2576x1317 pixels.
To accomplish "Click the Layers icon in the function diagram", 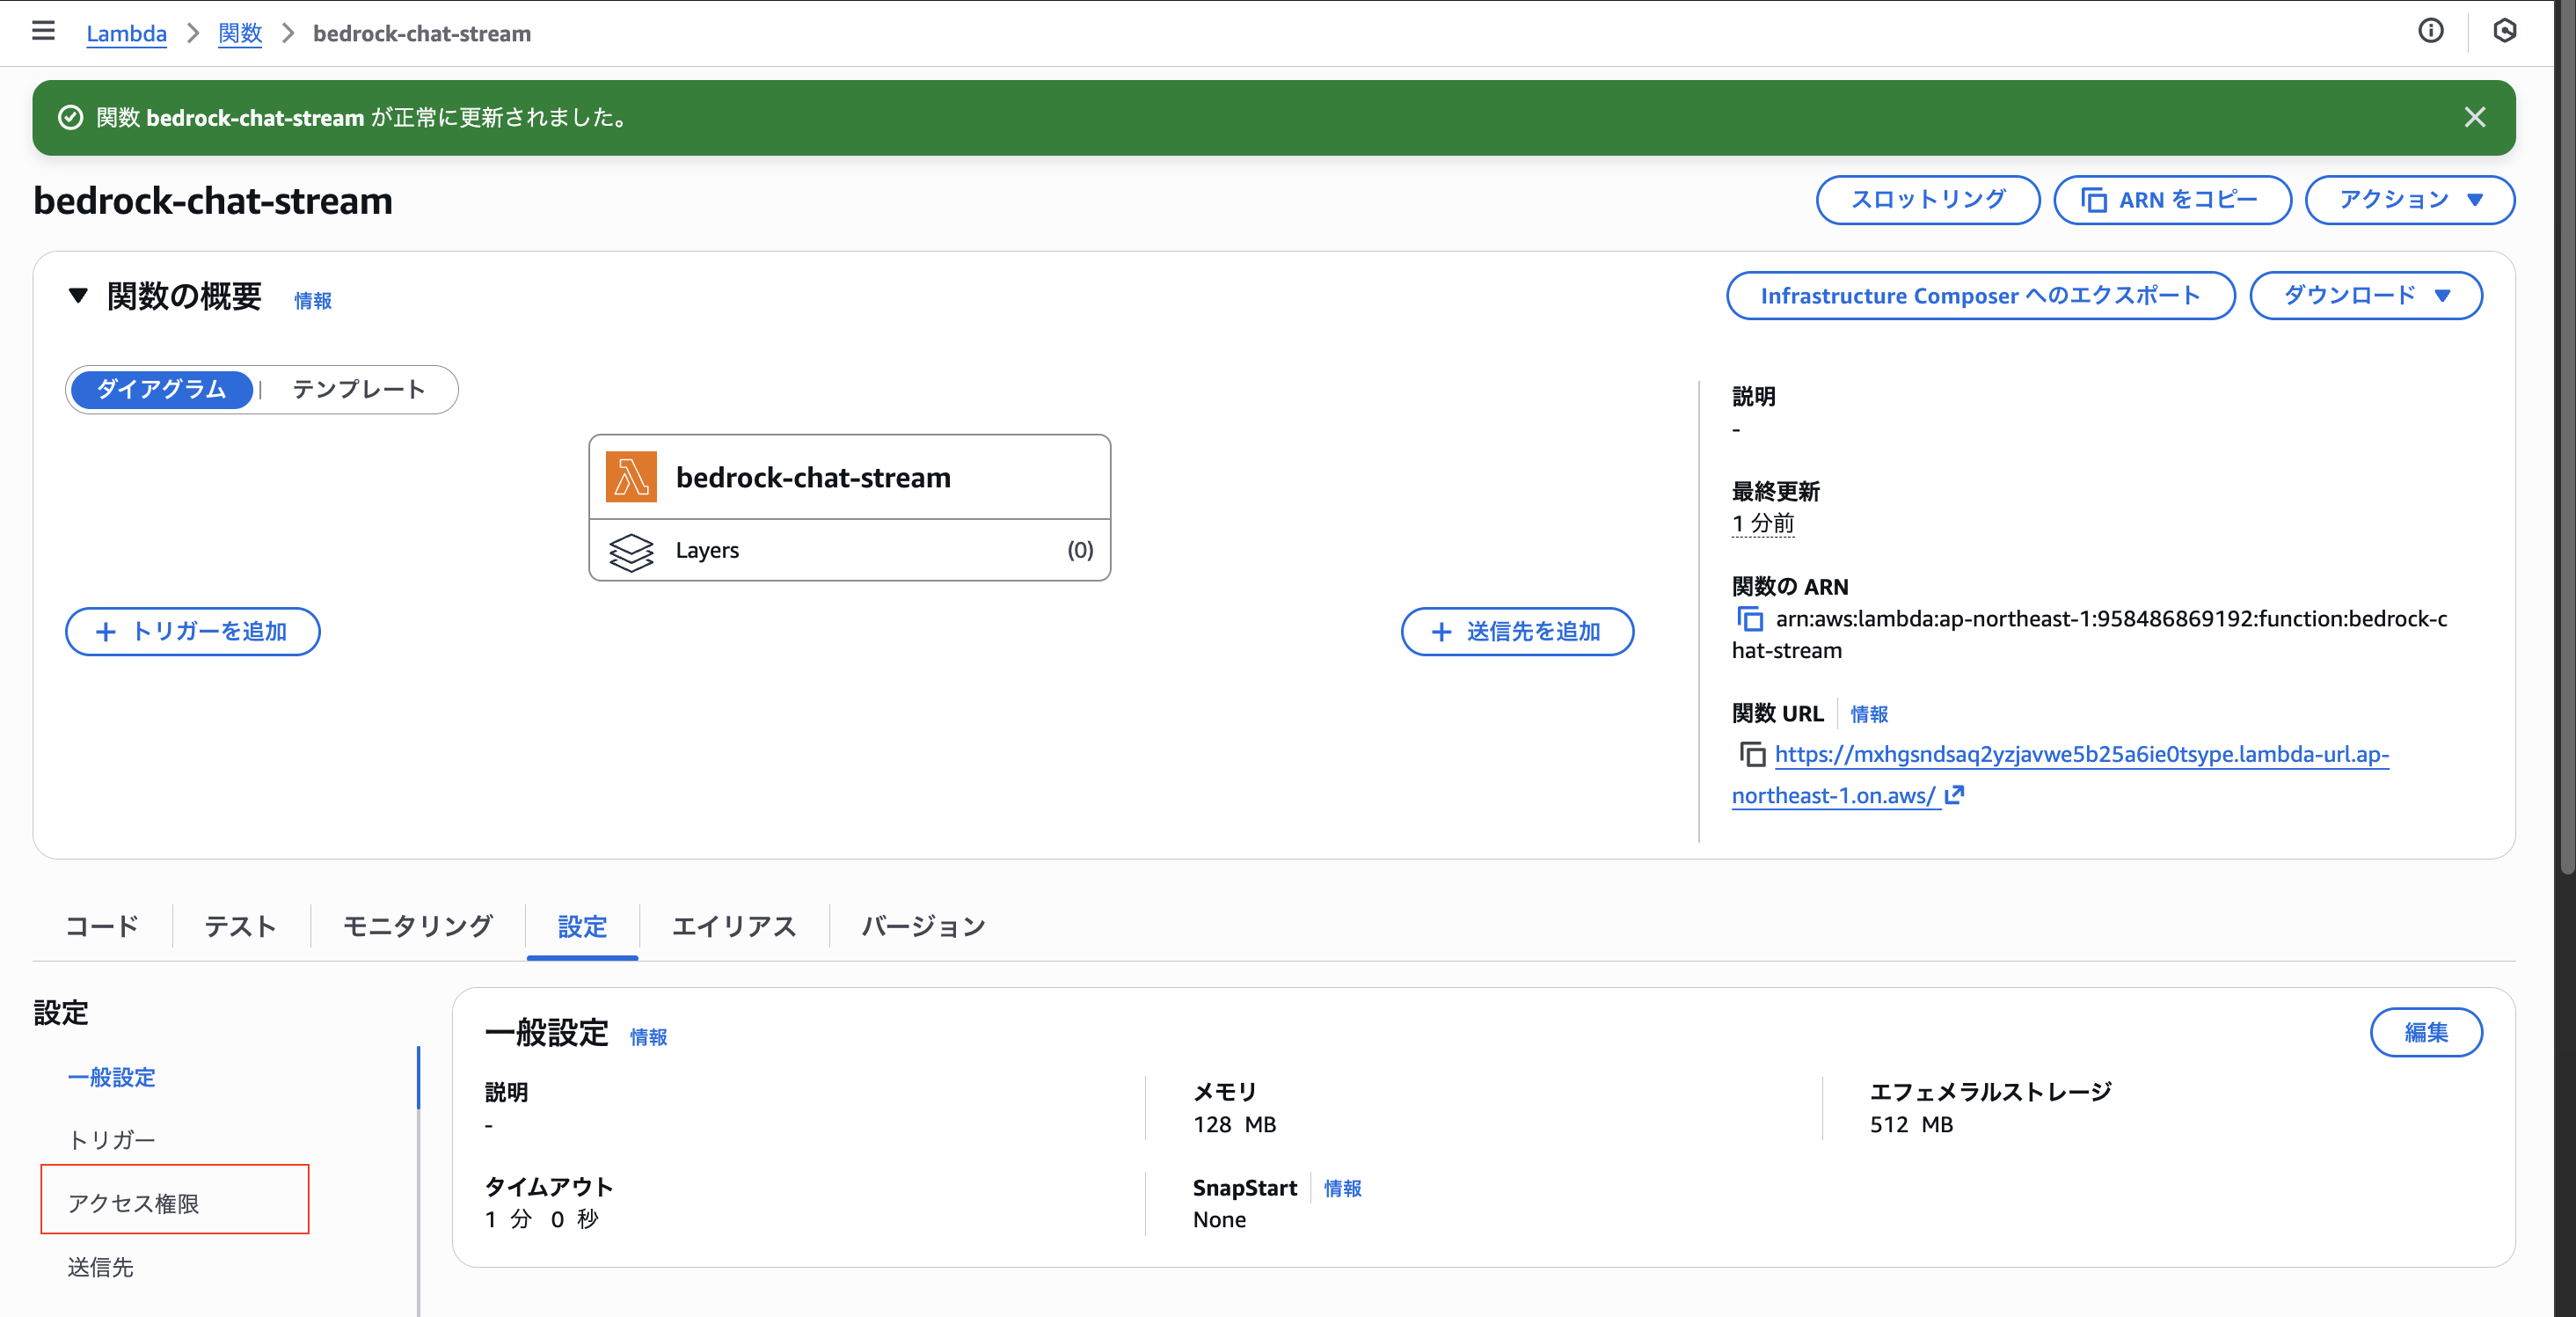I will [630, 550].
